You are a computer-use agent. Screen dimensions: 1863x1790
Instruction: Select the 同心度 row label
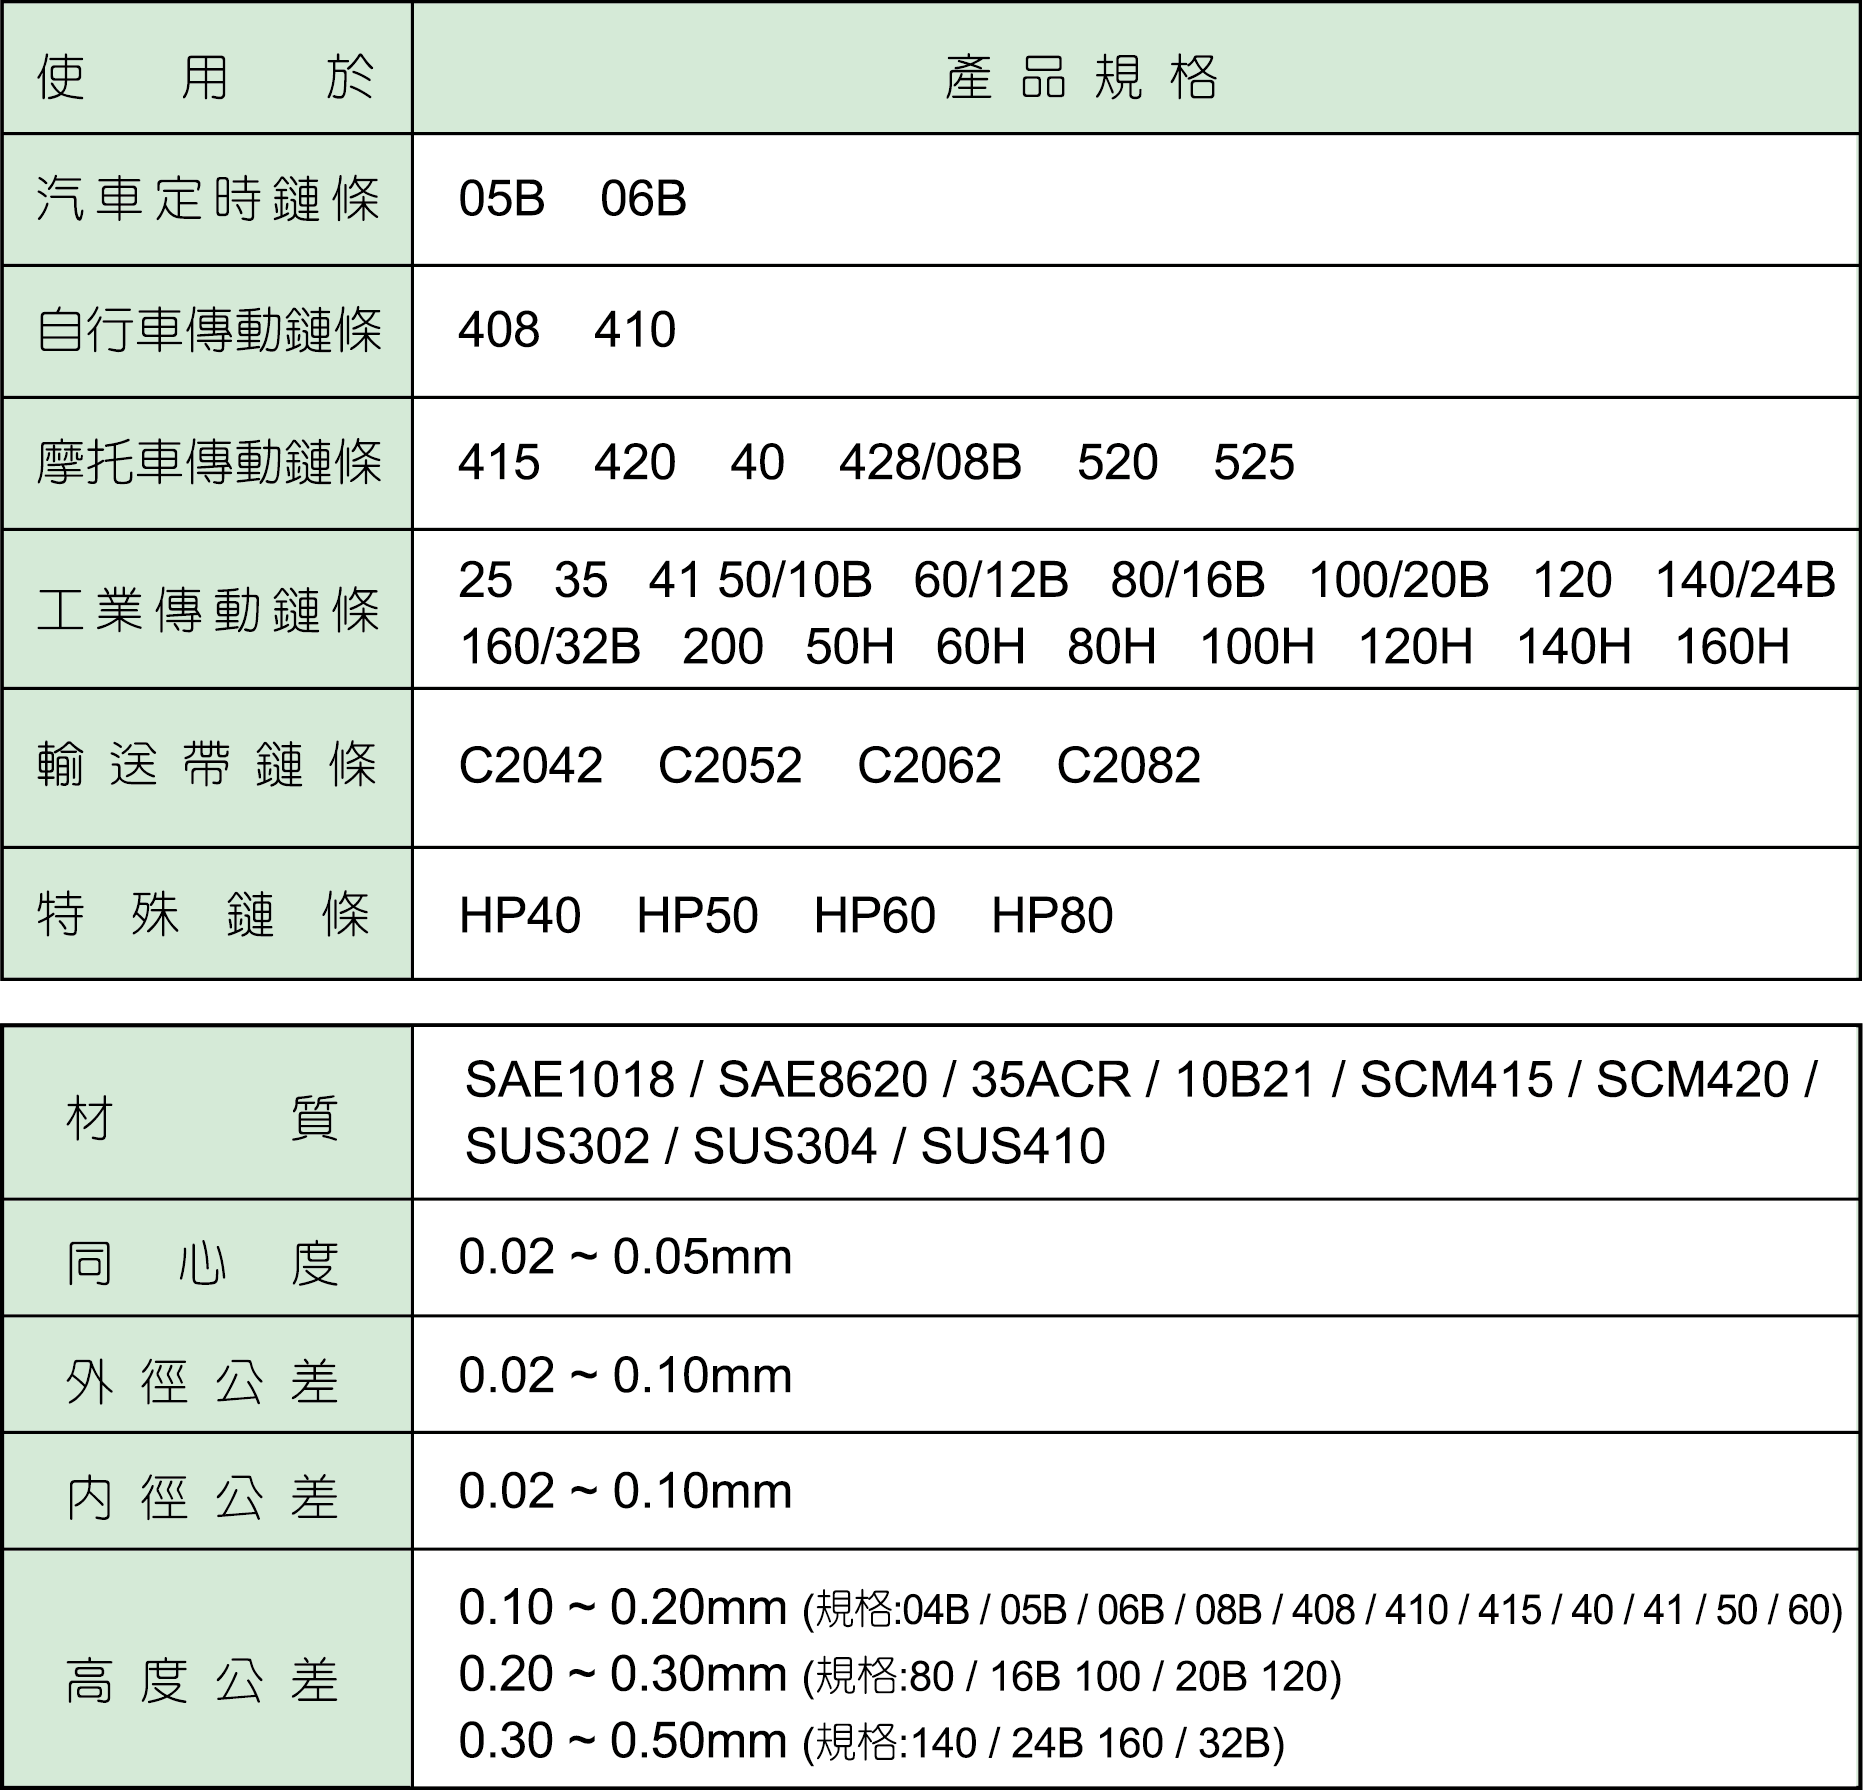203,1263
